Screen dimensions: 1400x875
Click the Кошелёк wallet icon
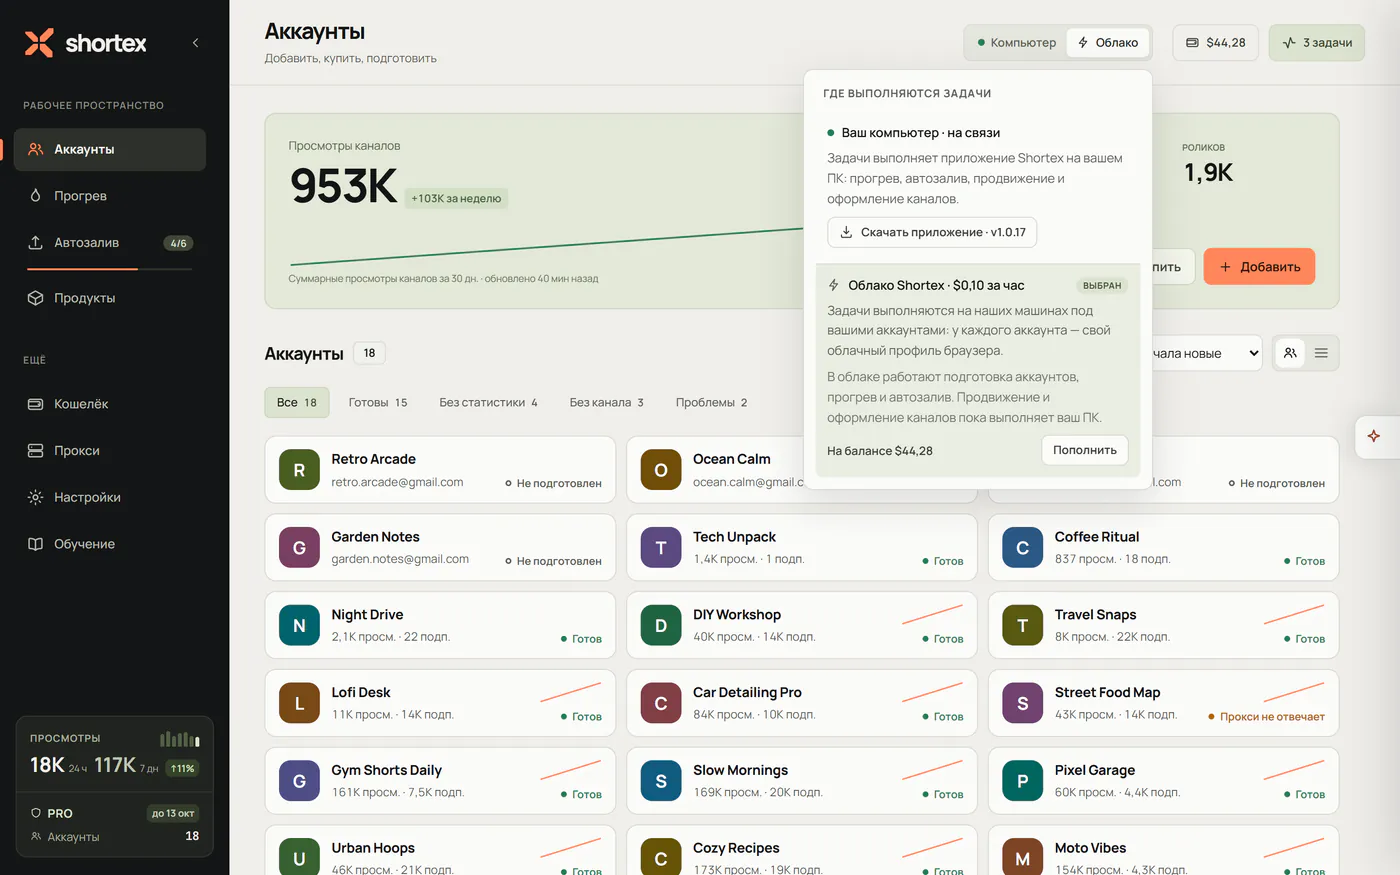(35, 404)
